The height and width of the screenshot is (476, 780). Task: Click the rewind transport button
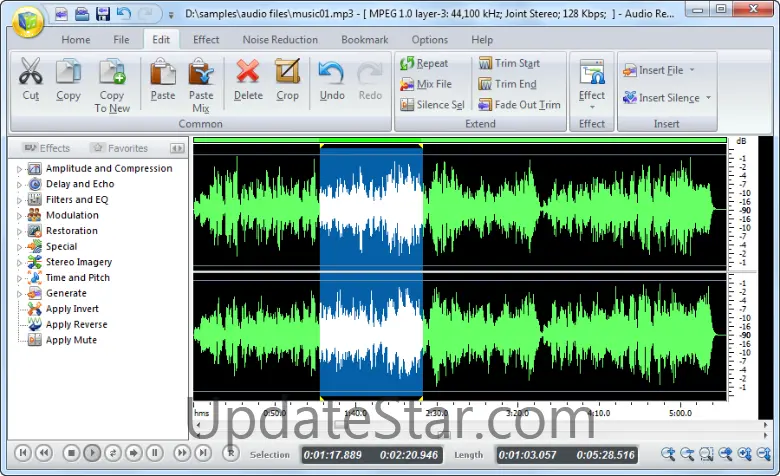pos(44,453)
